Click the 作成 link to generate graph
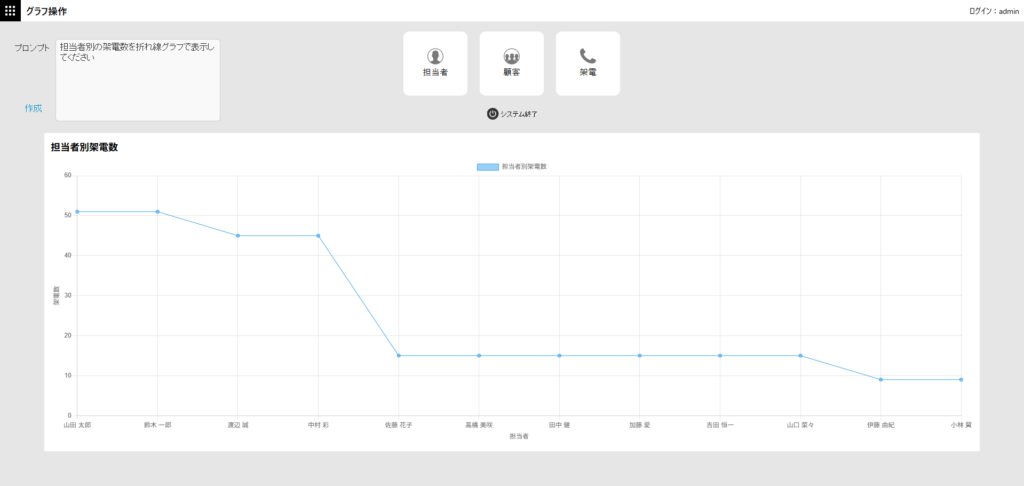1024x486 pixels. pyautogui.click(x=33, y=108)
